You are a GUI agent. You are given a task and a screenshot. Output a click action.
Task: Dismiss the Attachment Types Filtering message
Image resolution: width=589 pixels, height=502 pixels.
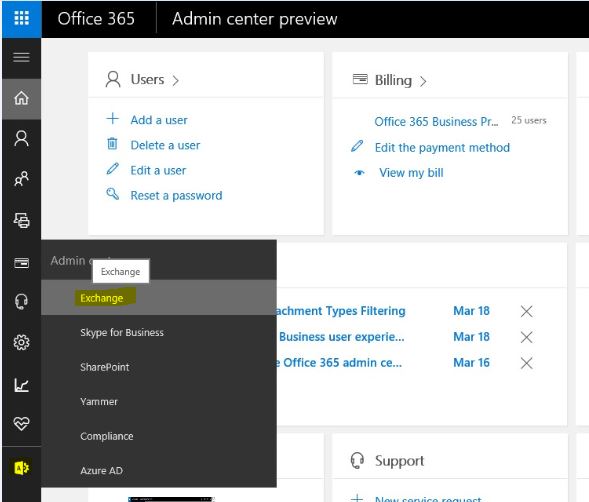tap(526, 311)
